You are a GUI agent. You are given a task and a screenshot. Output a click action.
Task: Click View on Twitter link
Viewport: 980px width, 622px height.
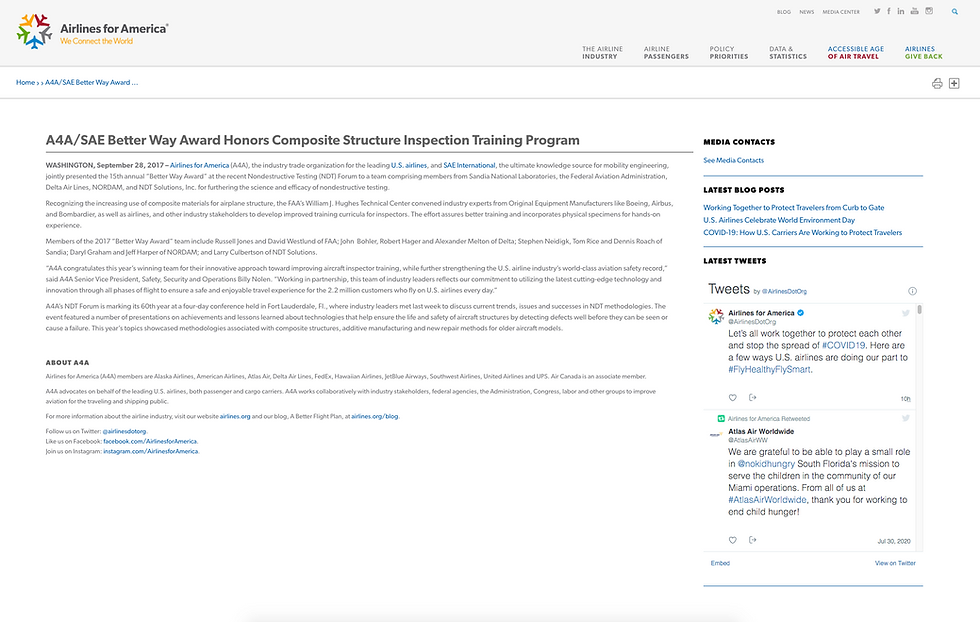[895, 563]
